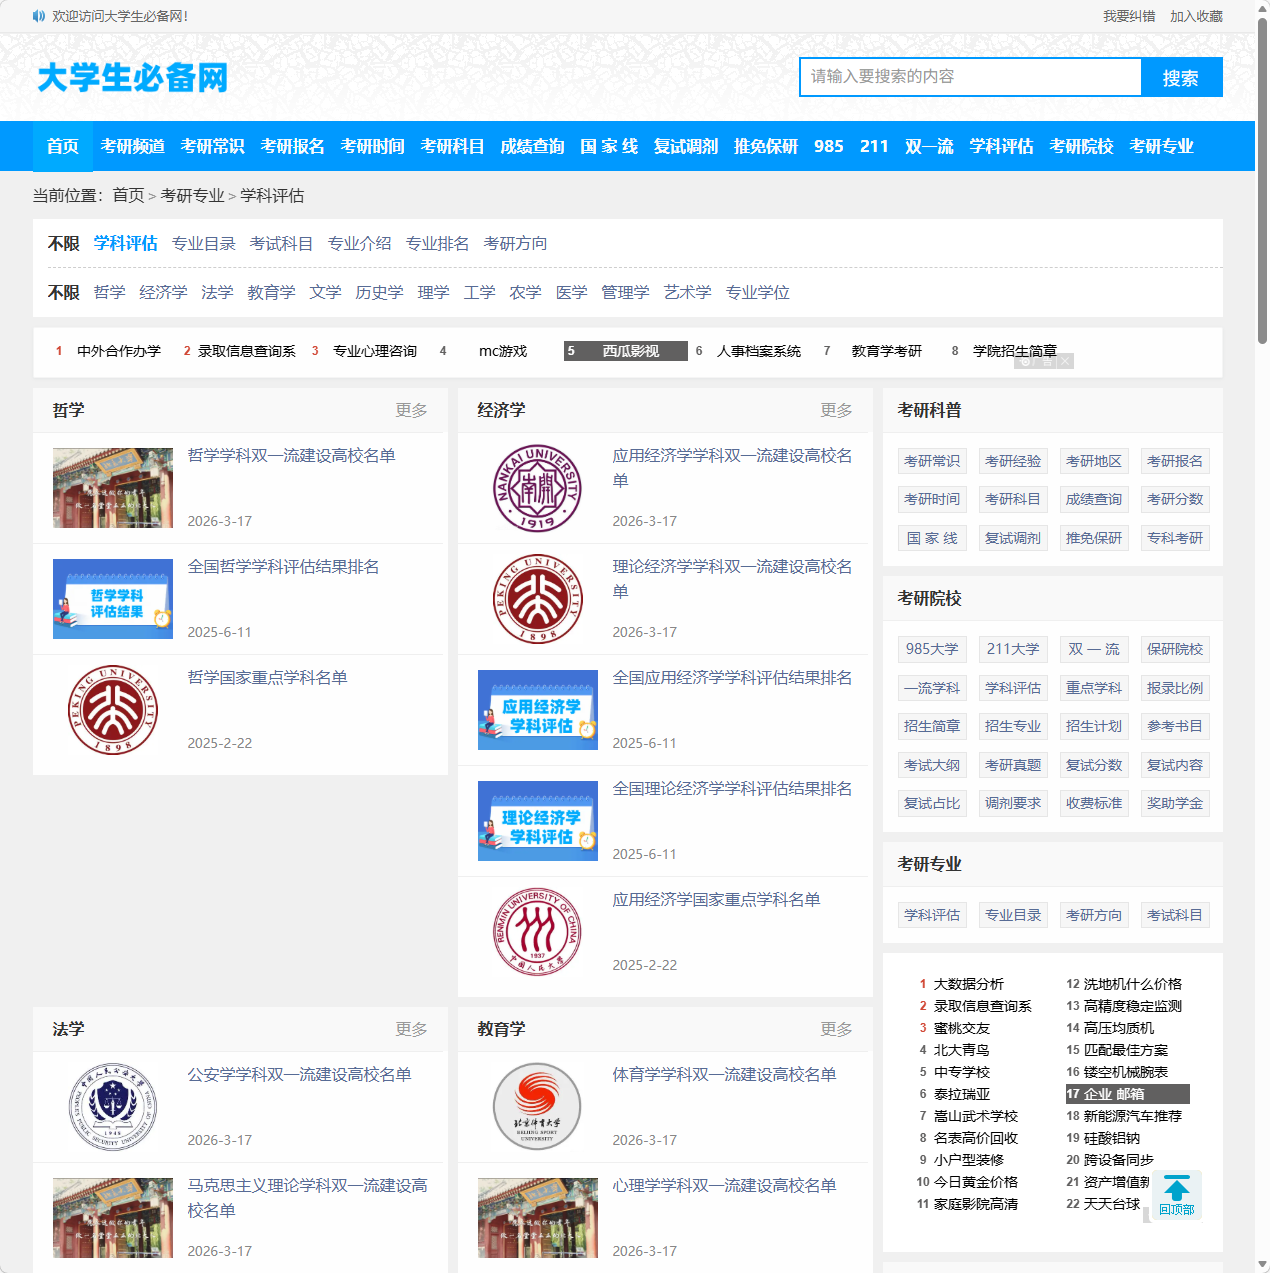Click 更多 in the 教育学 section

[837, 1029]
